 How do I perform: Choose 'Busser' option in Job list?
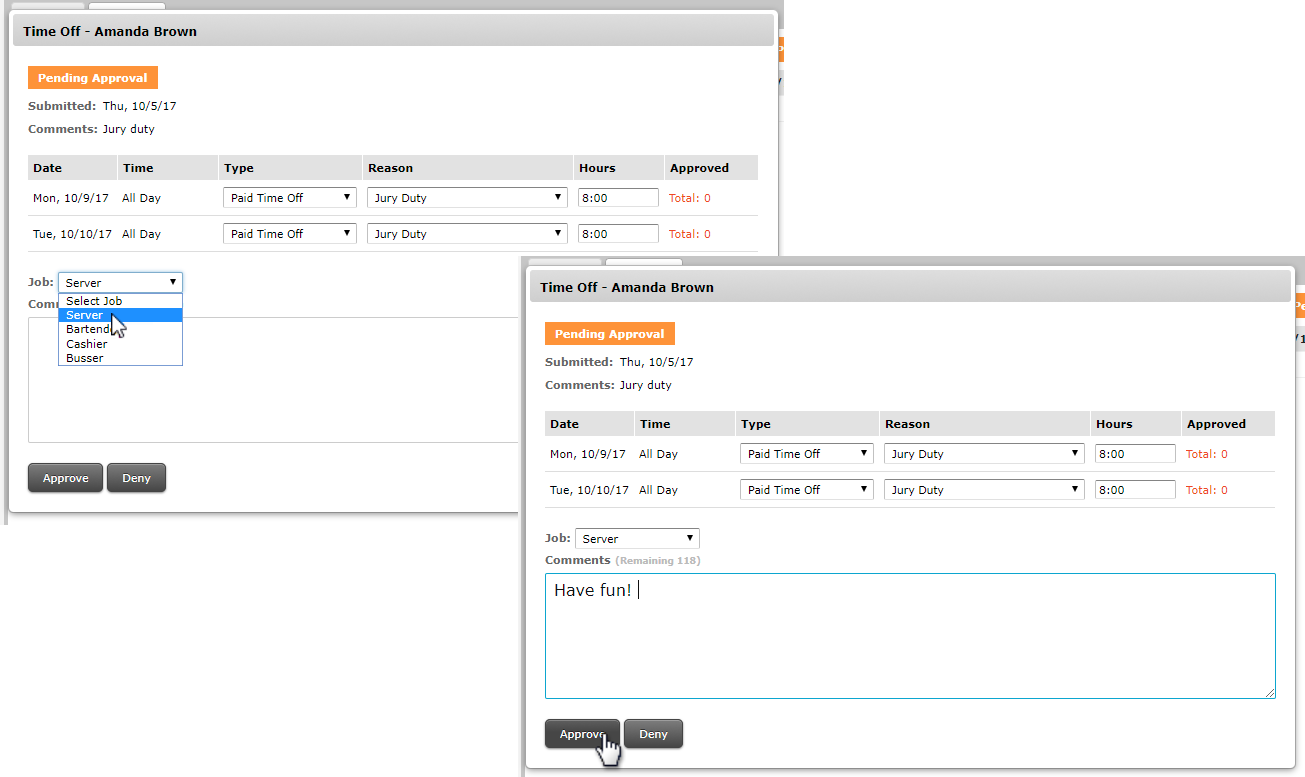[x=120, y=358]
